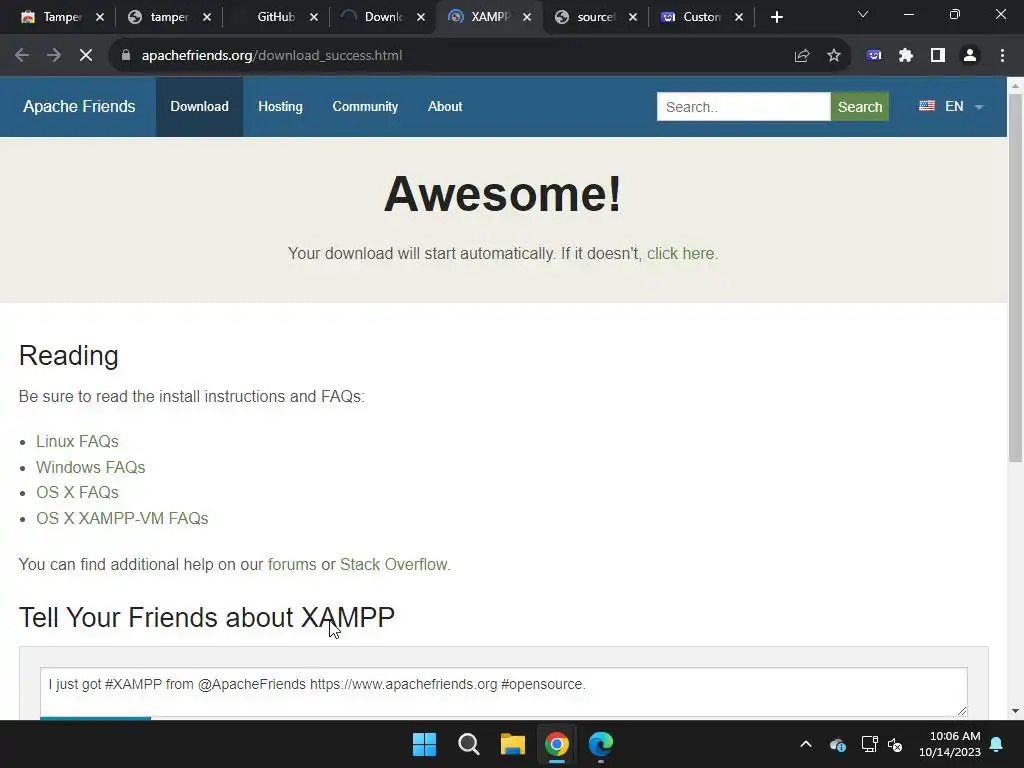Open the Windows FAQs link
This screenshot has height=768, width=1024.
(90, 468)
